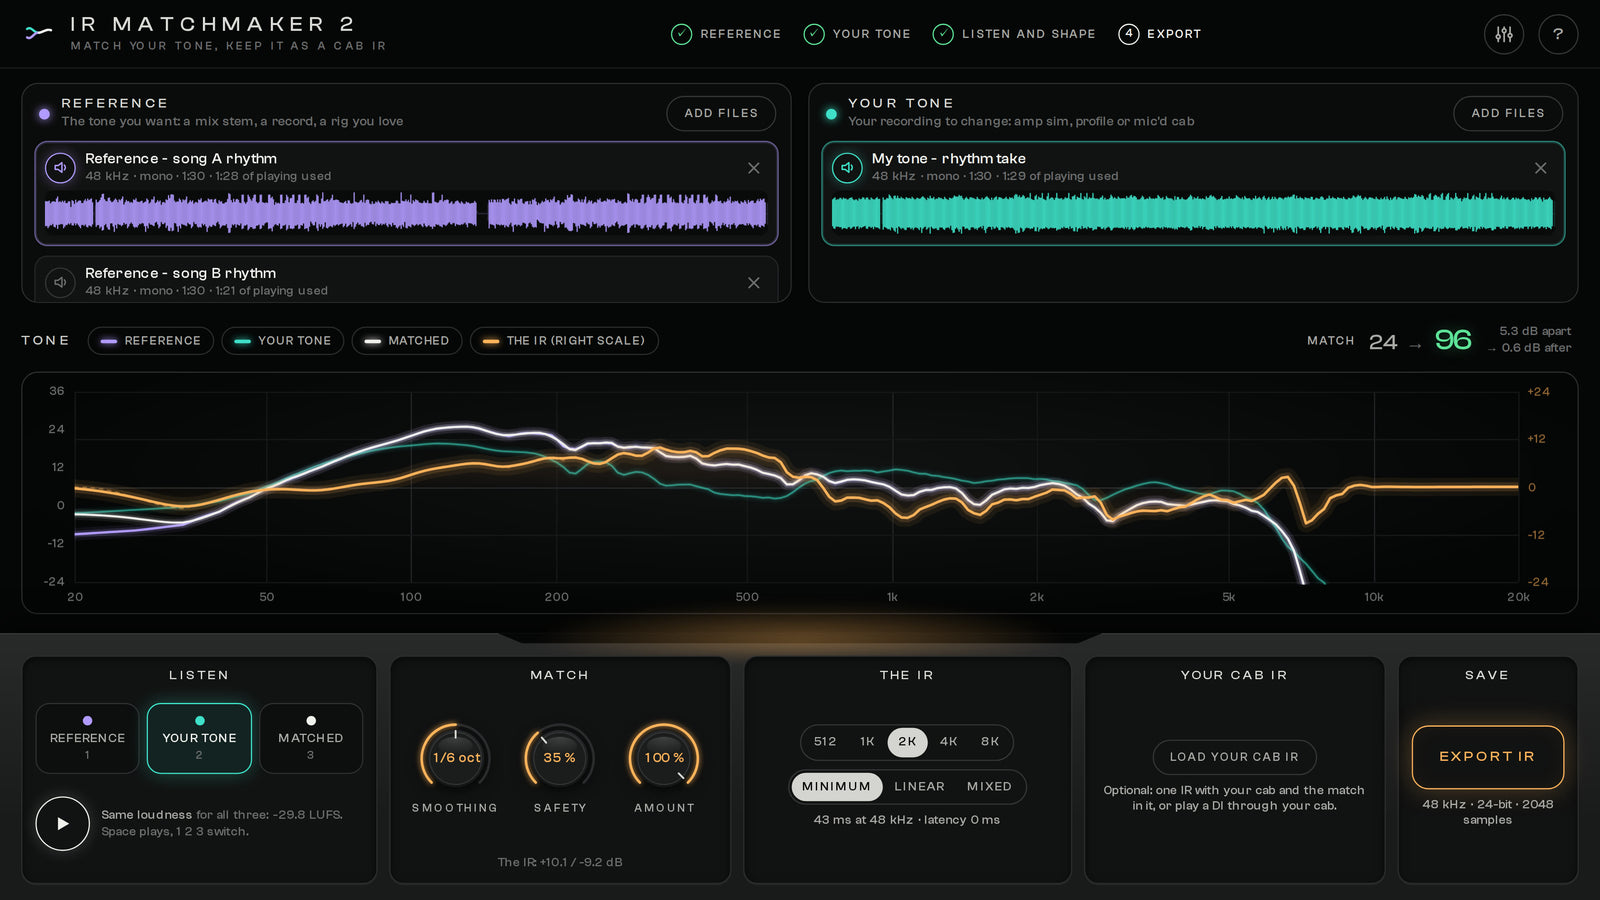Viewport: 1600px width, 900px height.
Task: Select Minimum phase mode
Action: (837, 787)
